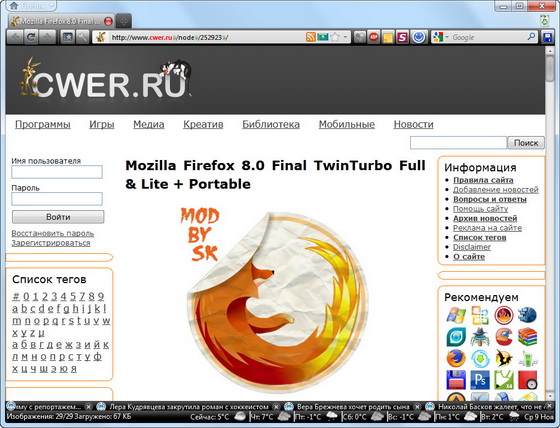Viewport: 560px width, 428px height.
Task: Click the flag icon in the address bar
Action: coord(322,37)
